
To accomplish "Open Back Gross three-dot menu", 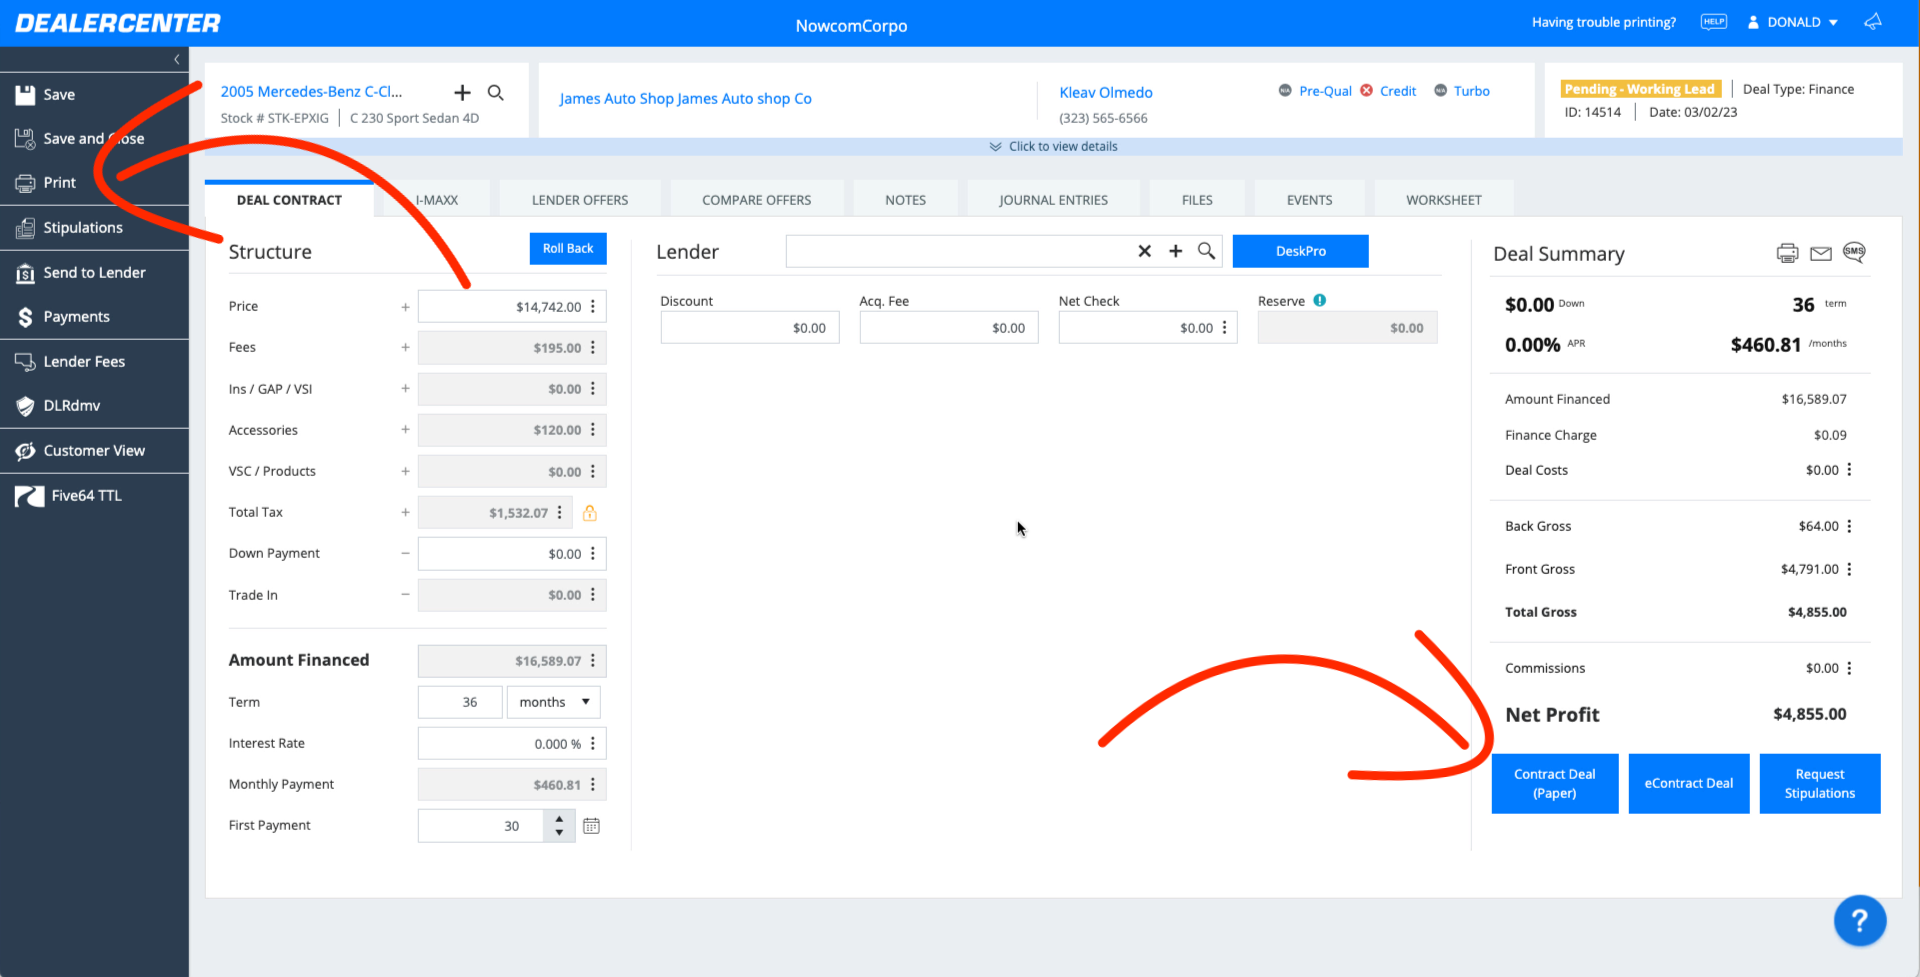I will point(1849,526).
